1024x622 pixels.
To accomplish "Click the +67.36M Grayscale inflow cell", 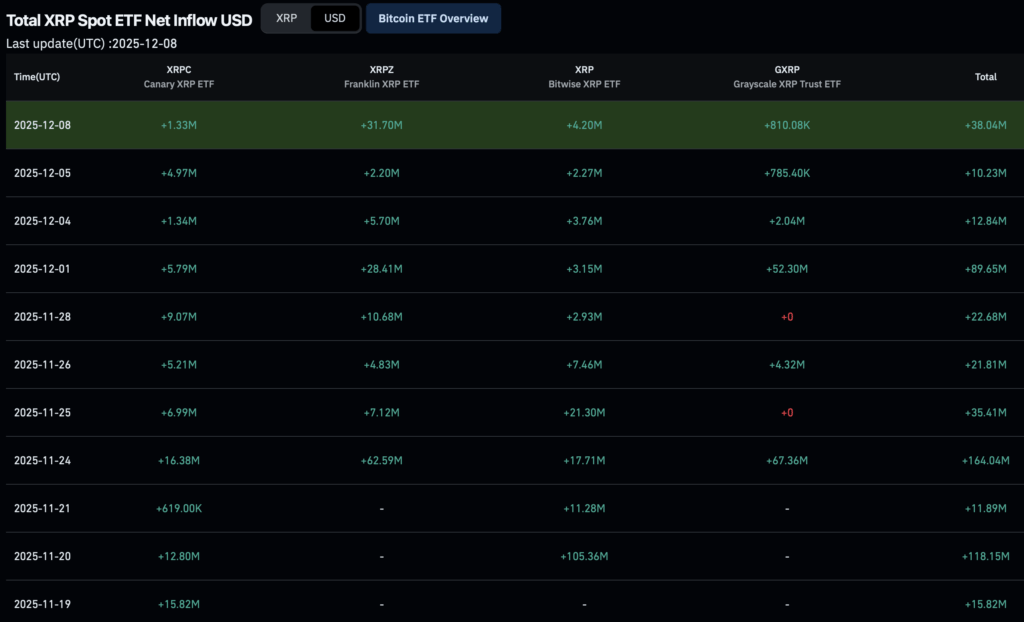I will (x=787, y=461).
